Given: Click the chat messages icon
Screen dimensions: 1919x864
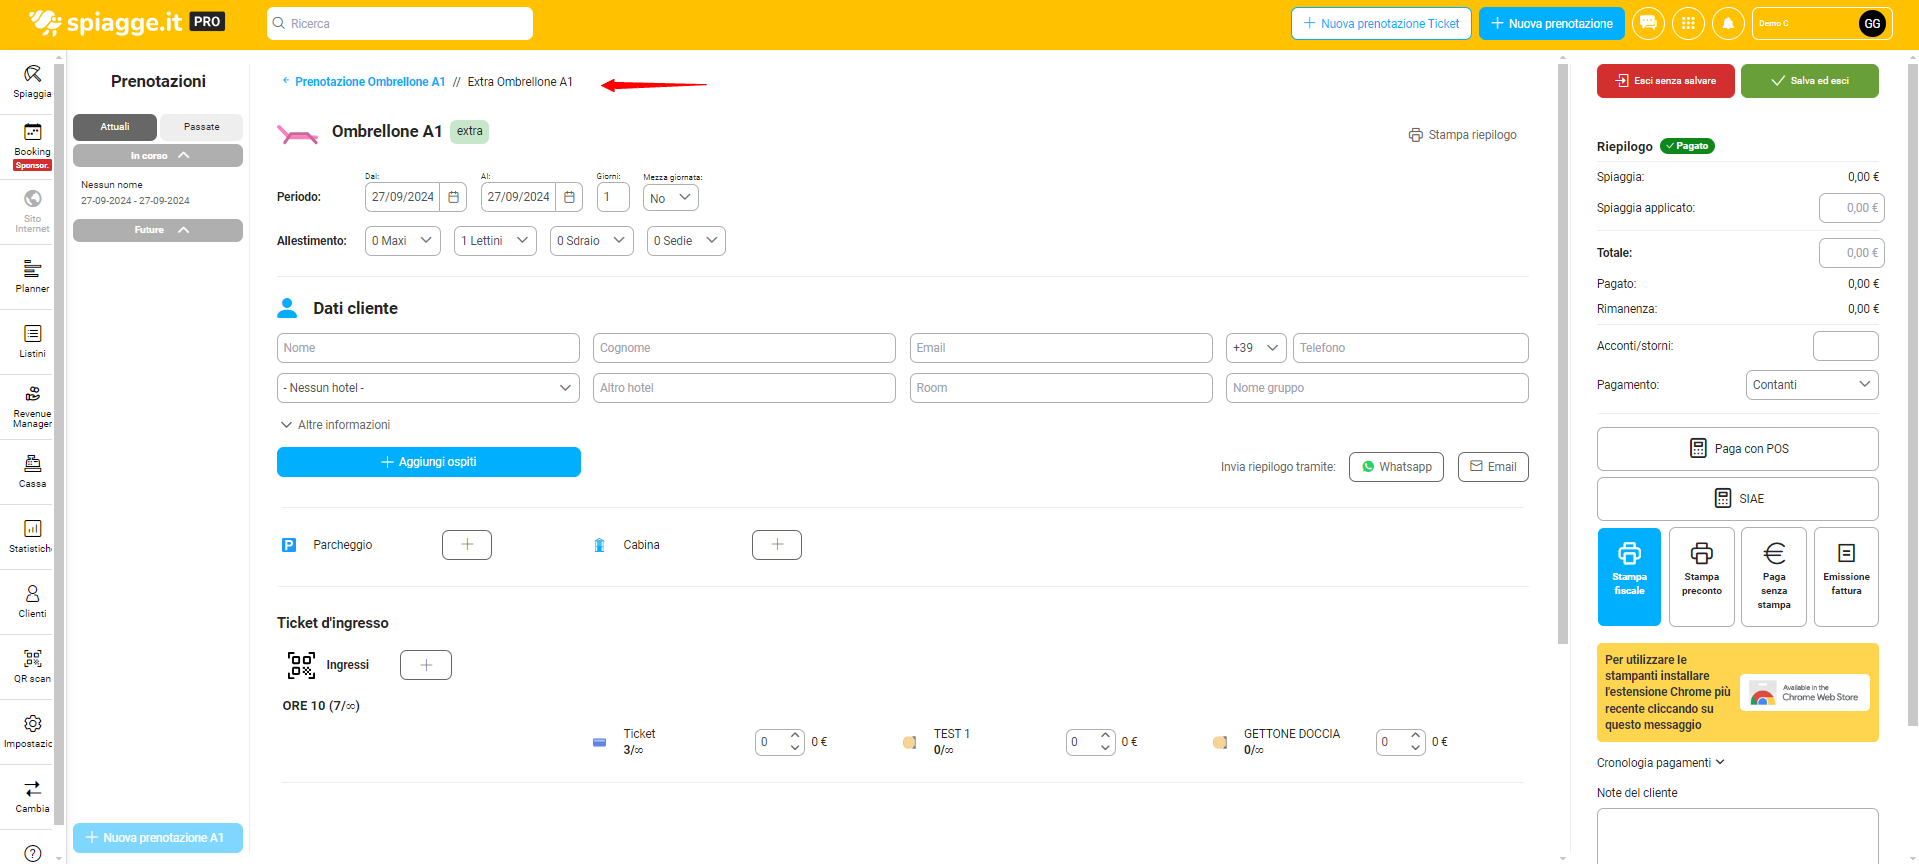Looking at the screenshot, I should [x=1648, y=23].
